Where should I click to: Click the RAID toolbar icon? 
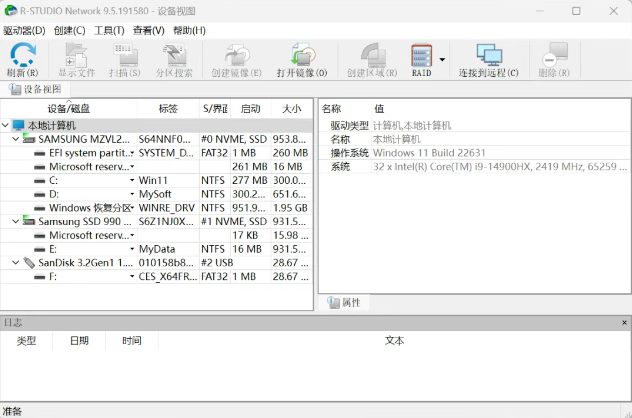tap(421, 59)
